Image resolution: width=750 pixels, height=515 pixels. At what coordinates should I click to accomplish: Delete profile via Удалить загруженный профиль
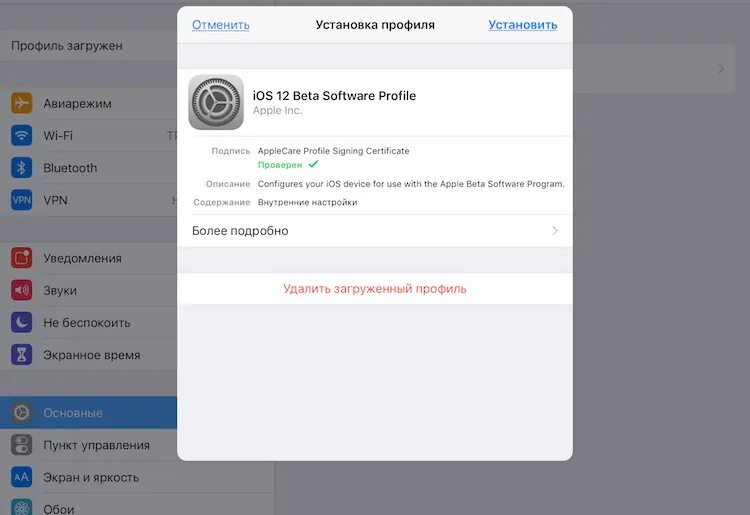coord(375,289)
